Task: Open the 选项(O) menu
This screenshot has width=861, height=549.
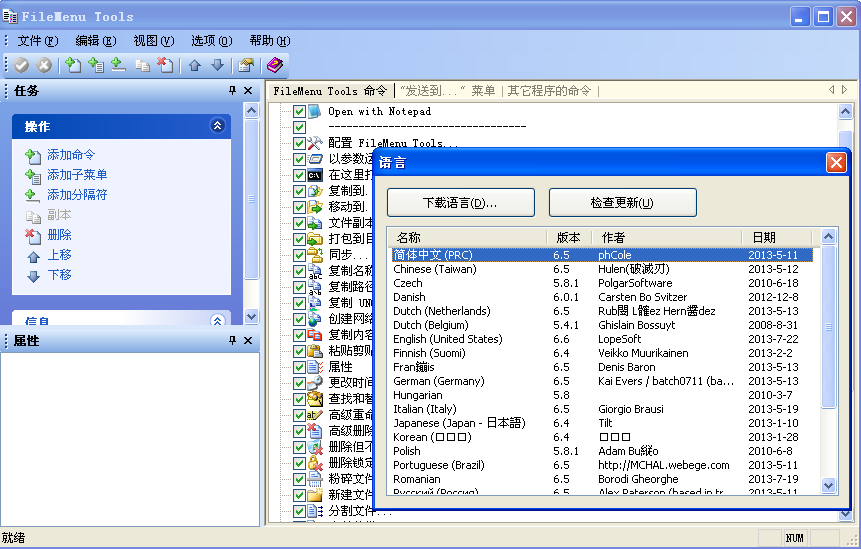Action: pos(211,41)
